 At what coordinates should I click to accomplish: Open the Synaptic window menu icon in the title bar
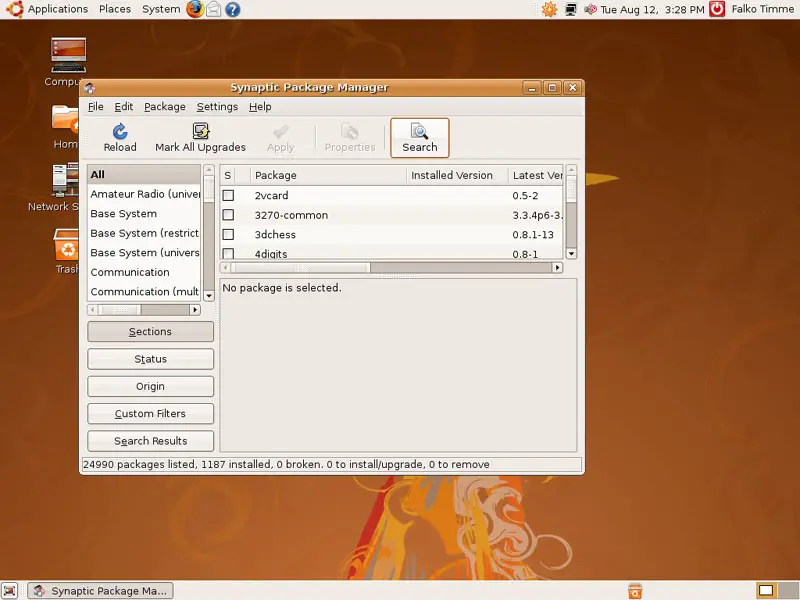coord(90,88)
